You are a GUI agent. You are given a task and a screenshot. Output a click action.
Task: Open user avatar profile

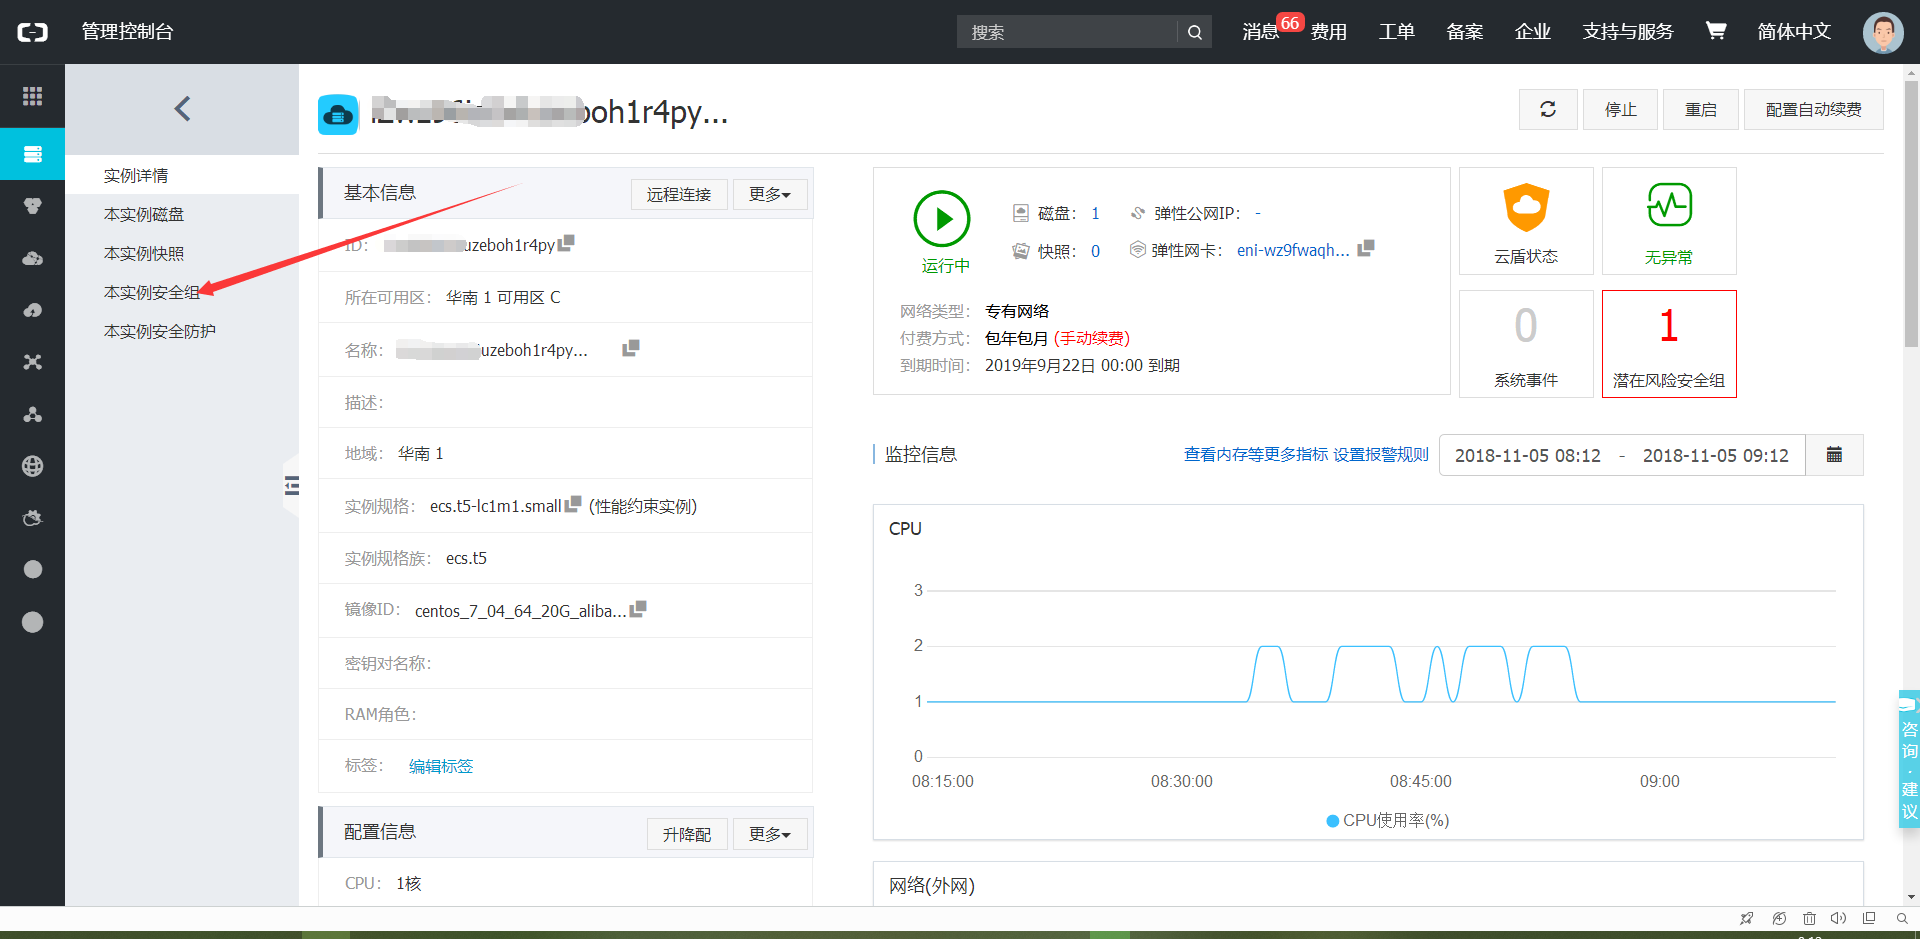tap(1883, 32)
